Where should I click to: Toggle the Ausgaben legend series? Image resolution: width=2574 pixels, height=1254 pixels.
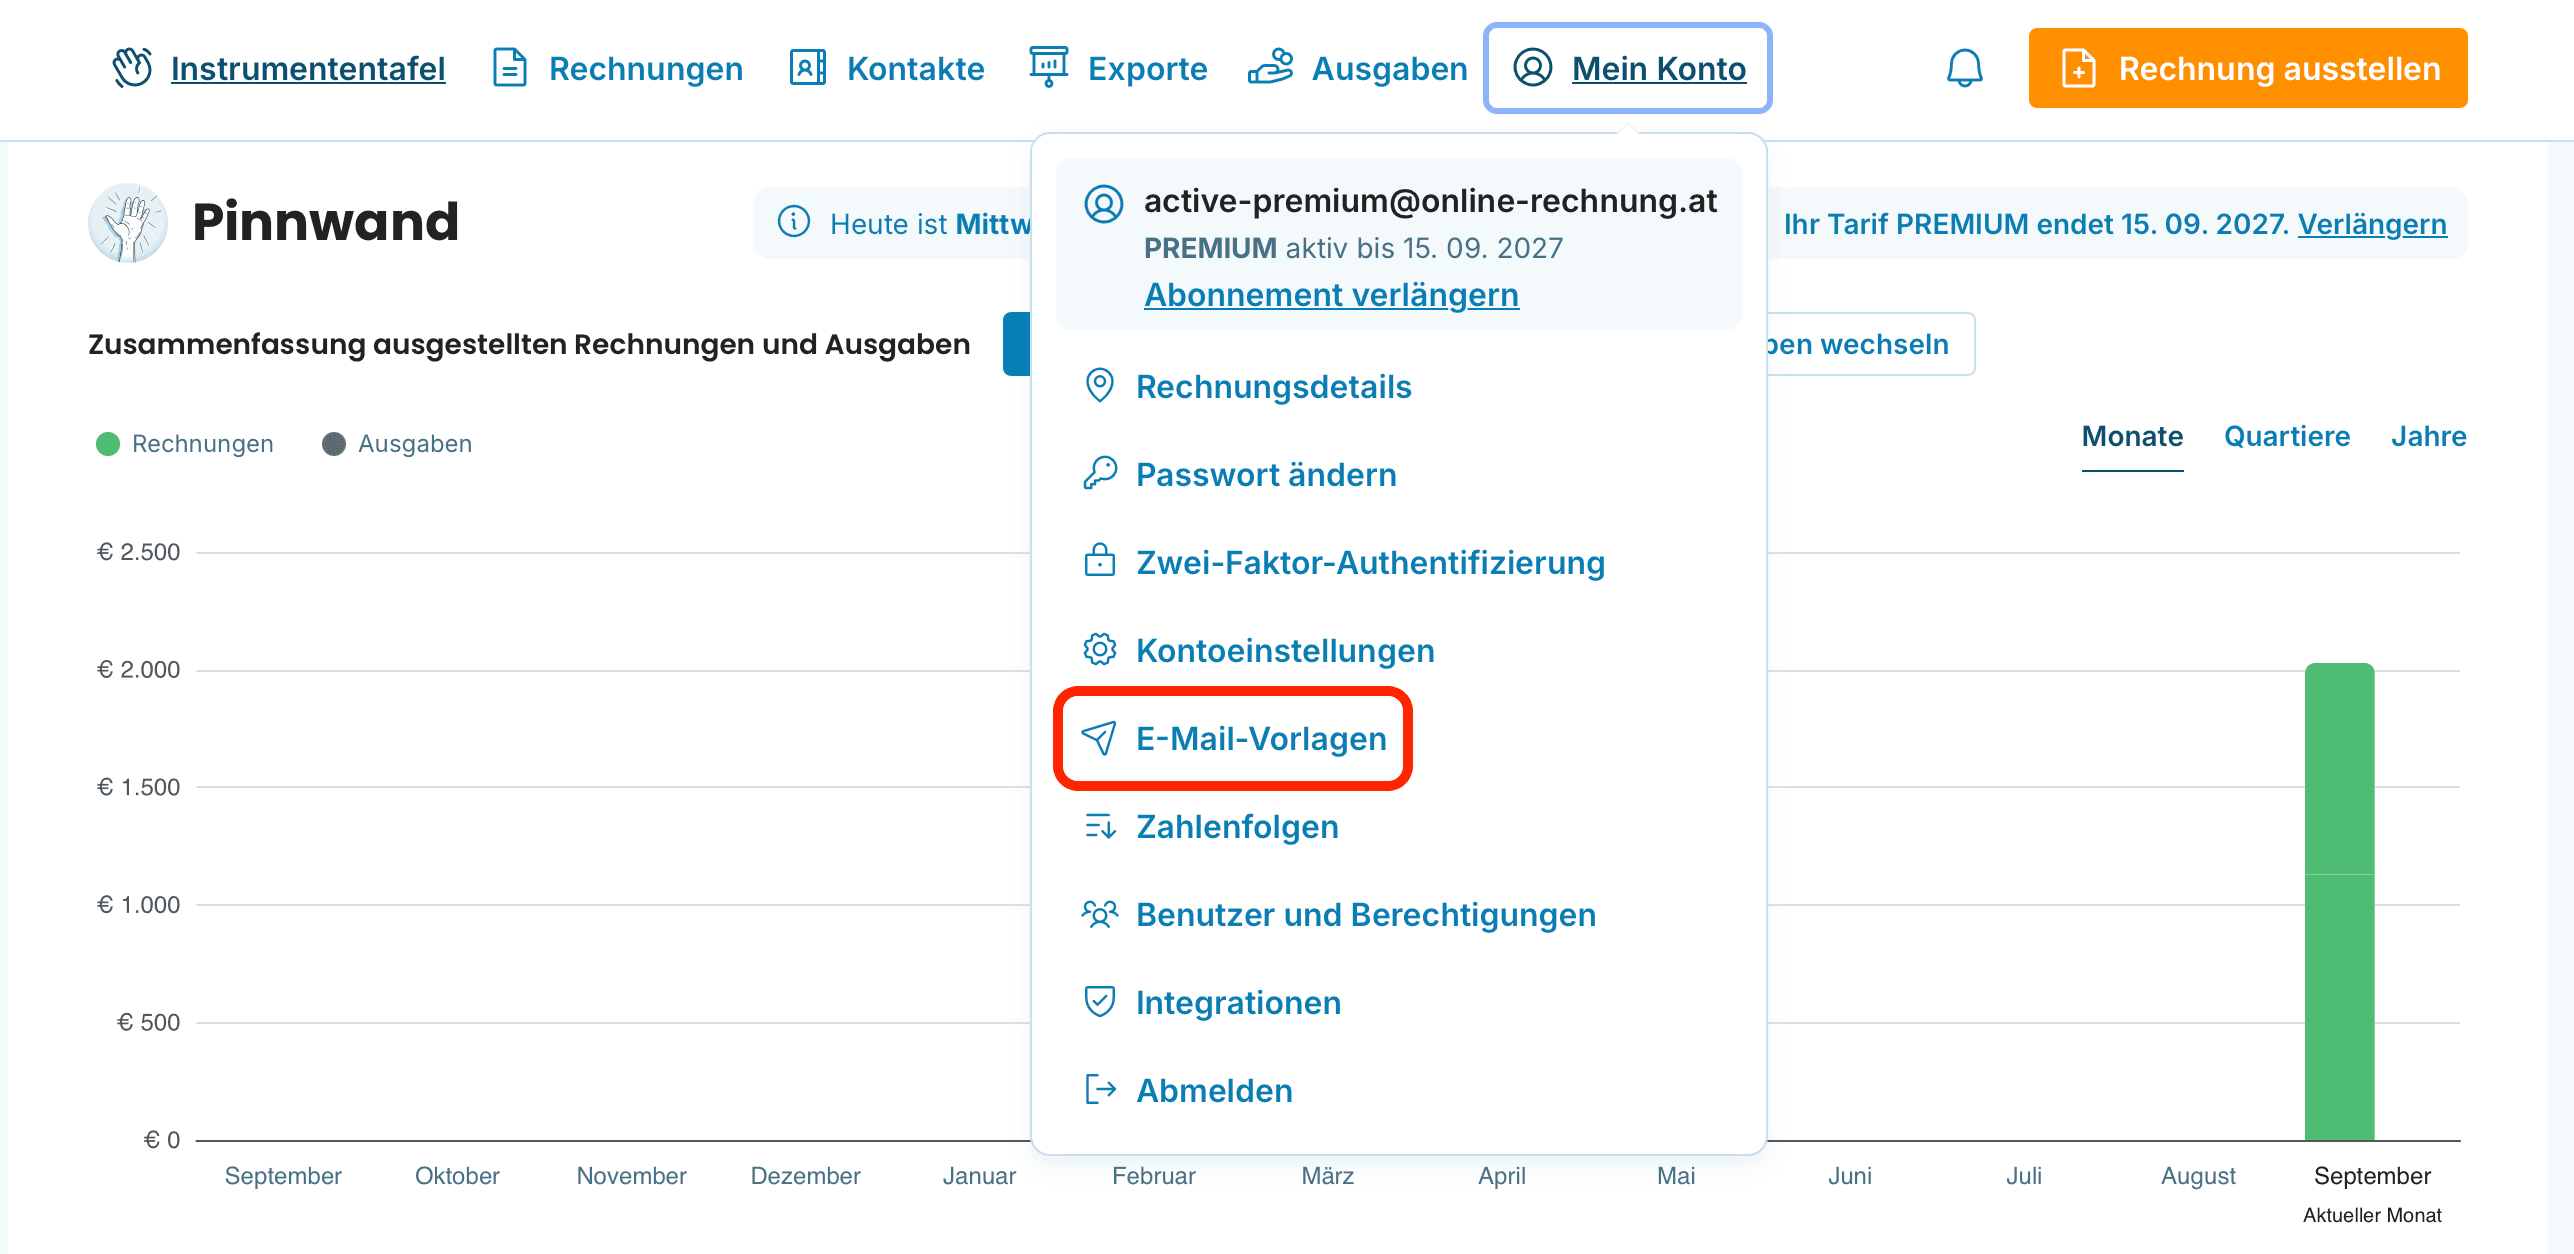click(397, 444)
